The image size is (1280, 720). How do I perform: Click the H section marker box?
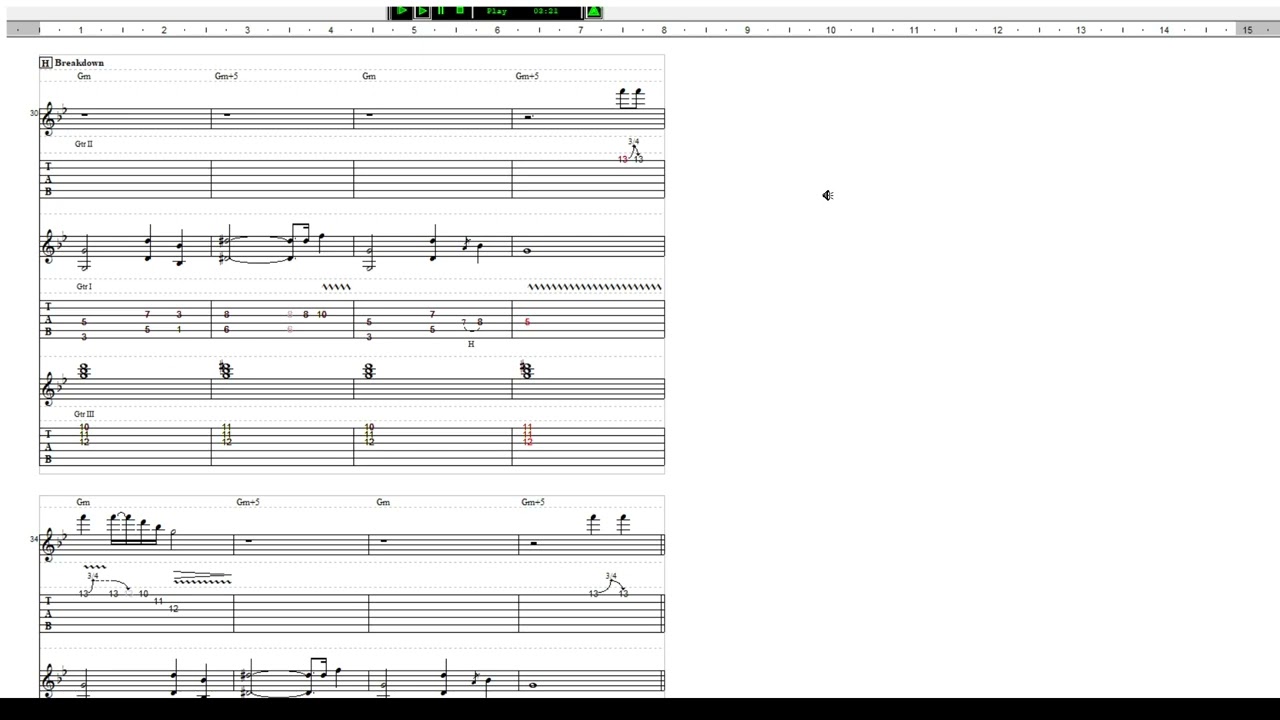click(x=45, y=63)
